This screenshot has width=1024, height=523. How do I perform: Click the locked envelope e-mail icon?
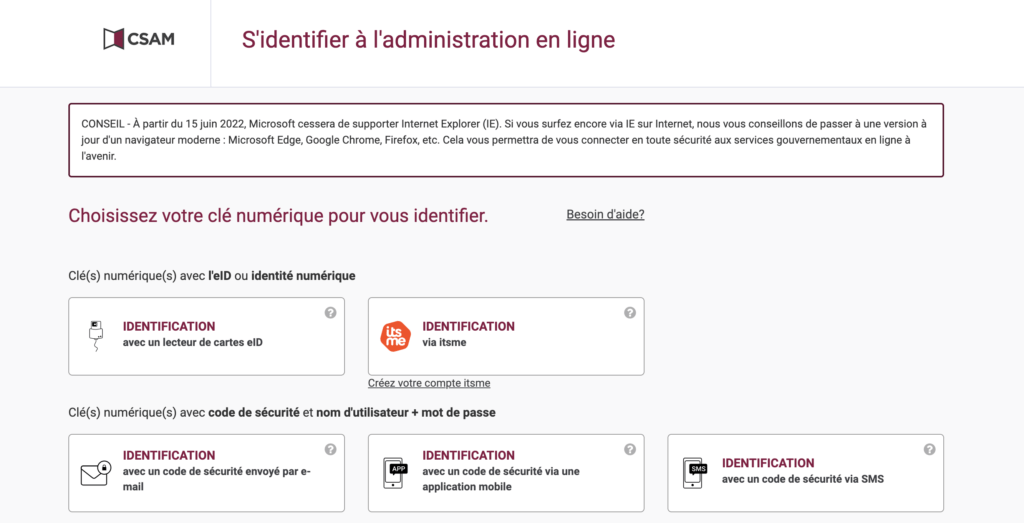pyautogui.click(x=96, y=473)
